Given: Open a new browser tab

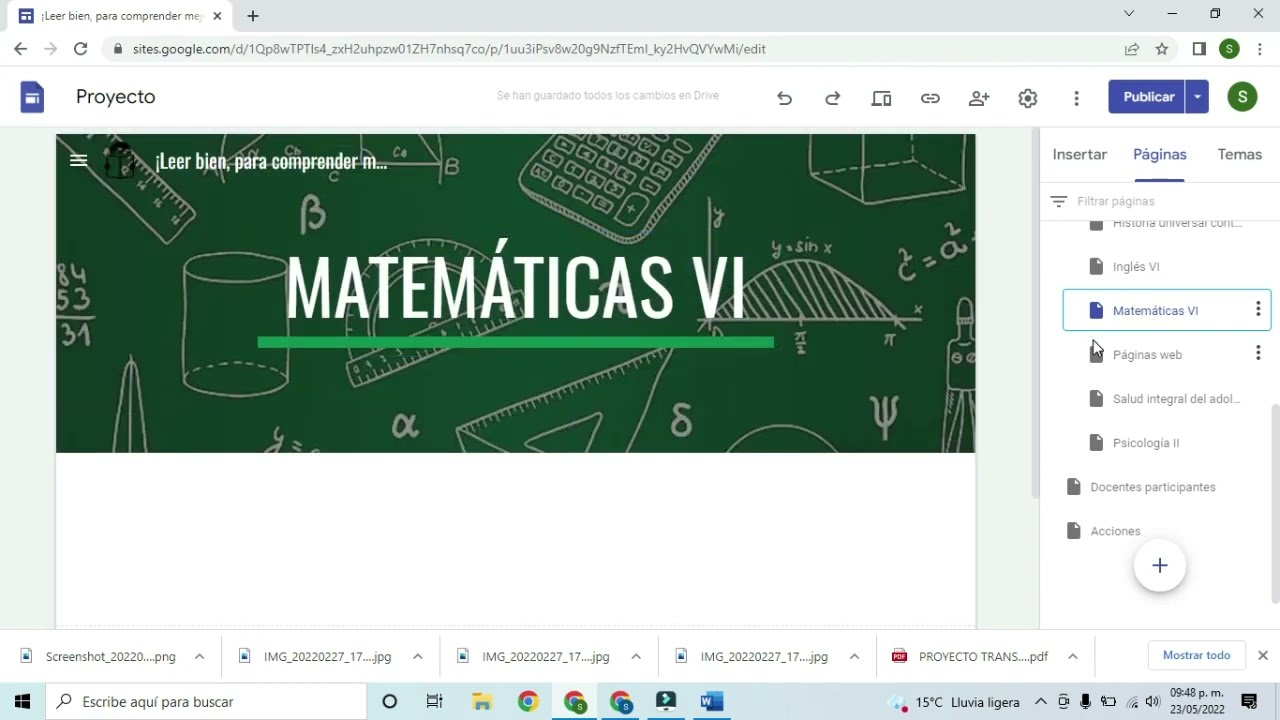Looking at the screenshot, I should (253, 16).
